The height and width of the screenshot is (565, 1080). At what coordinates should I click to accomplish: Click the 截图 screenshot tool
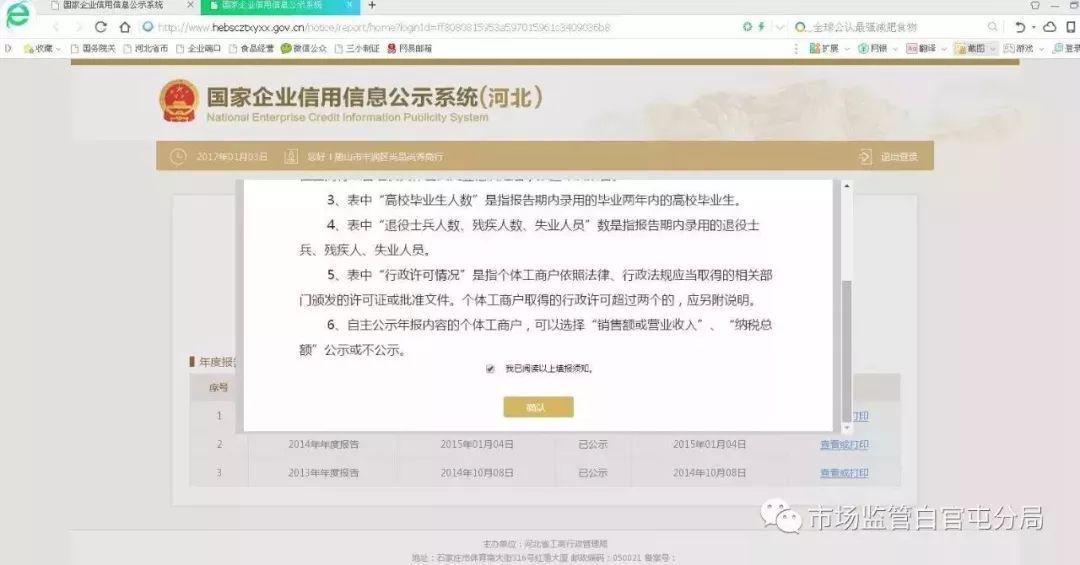click(x=970, y=48)
